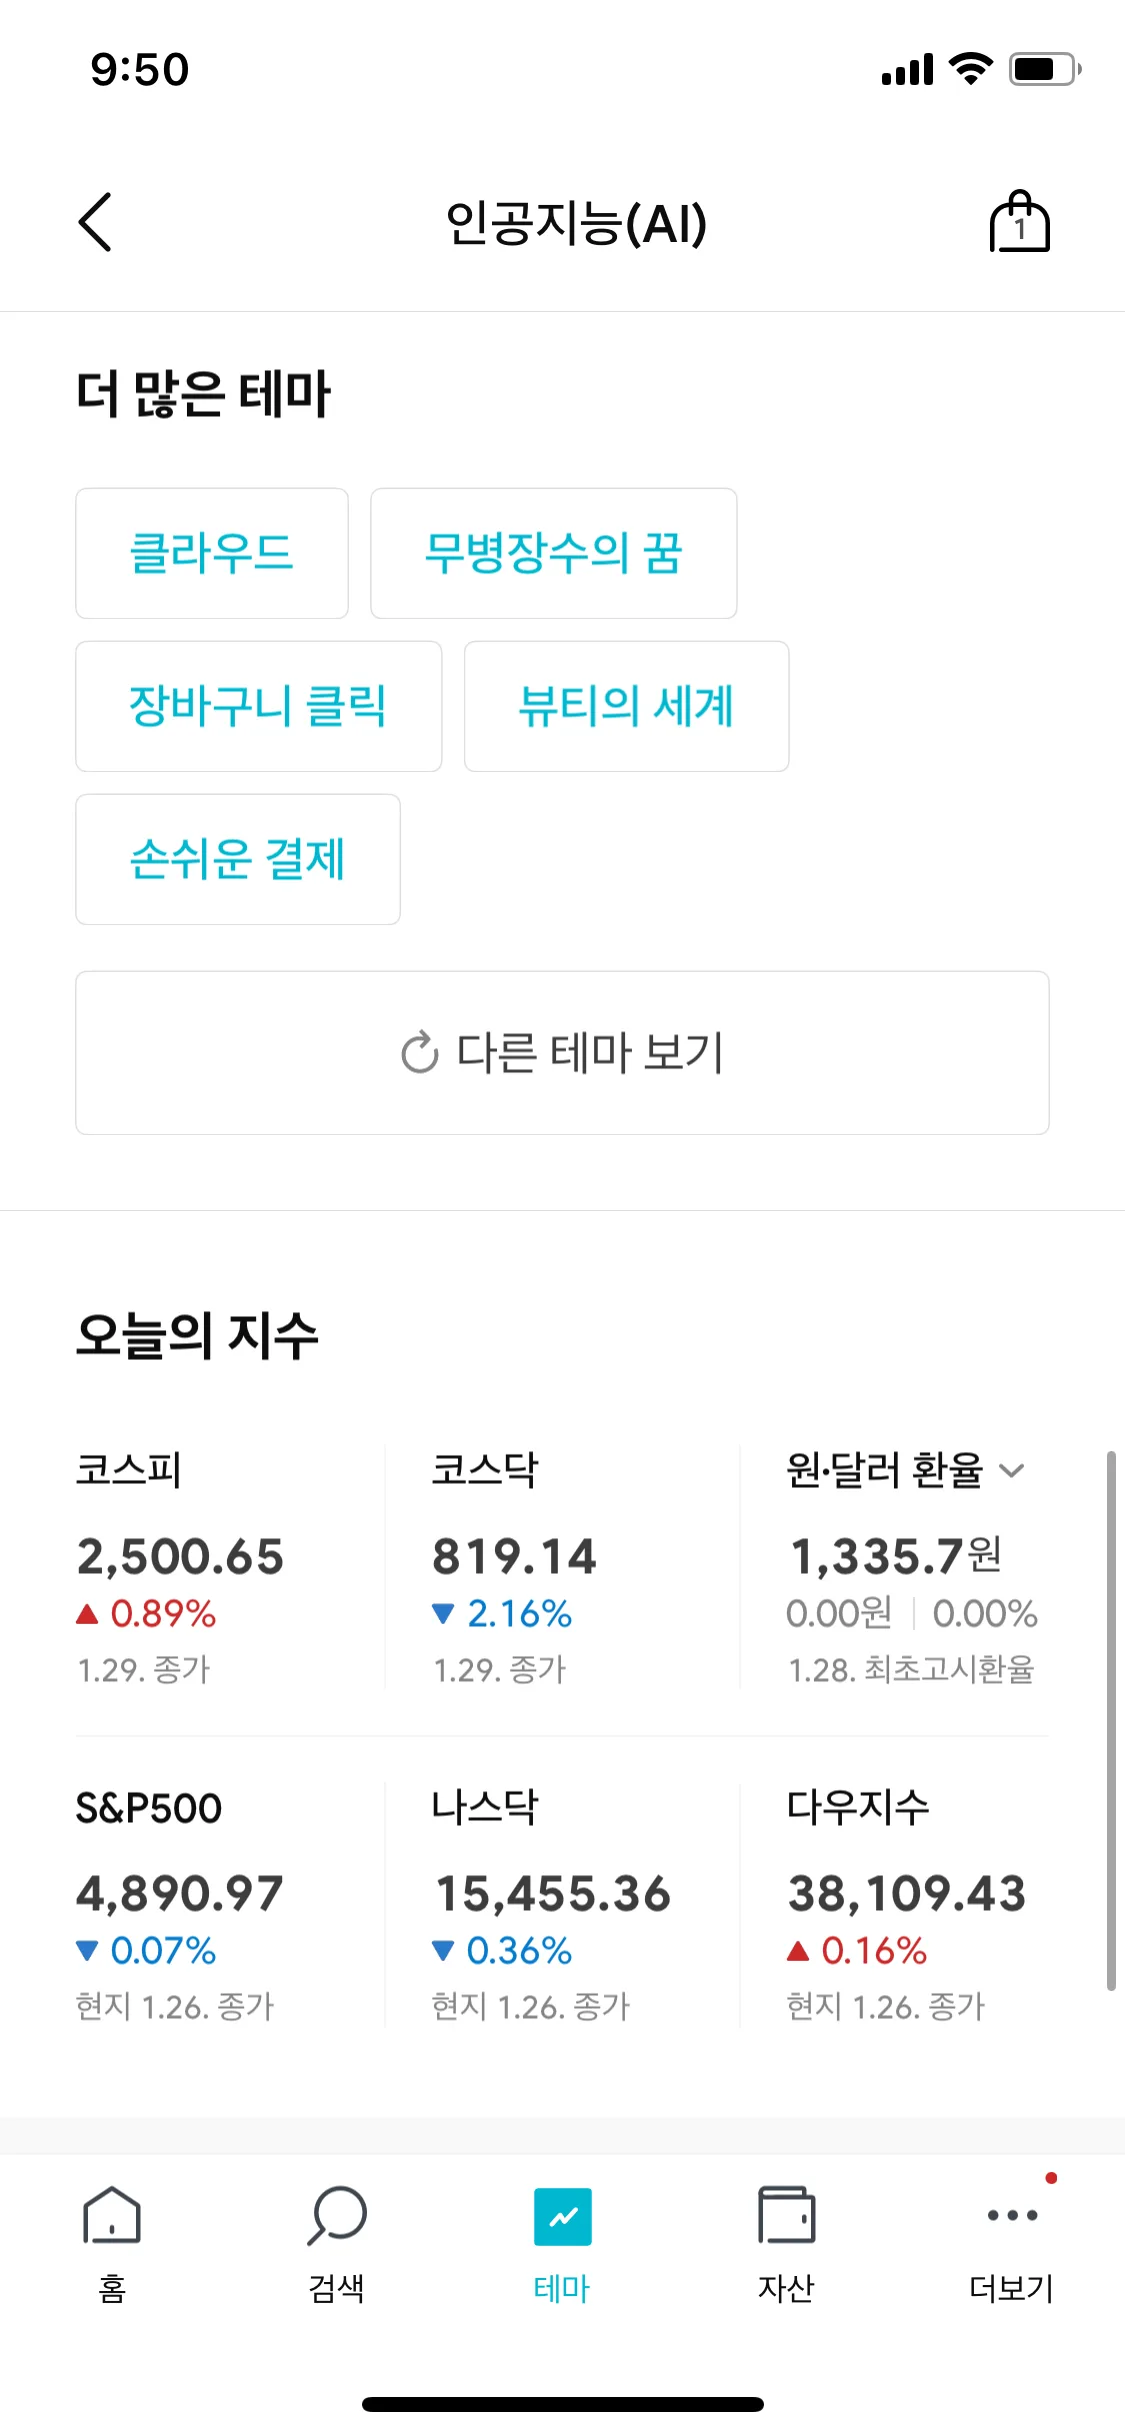The height and width of the screenshot is (2436, 1125).
Task: Open the 나스닥 index card
Action: tap(552, 1902)
